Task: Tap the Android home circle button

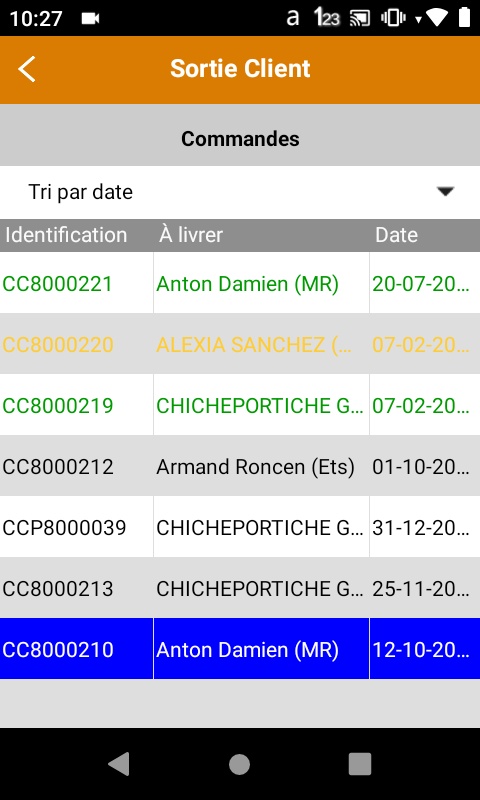Action: [239, 764]
